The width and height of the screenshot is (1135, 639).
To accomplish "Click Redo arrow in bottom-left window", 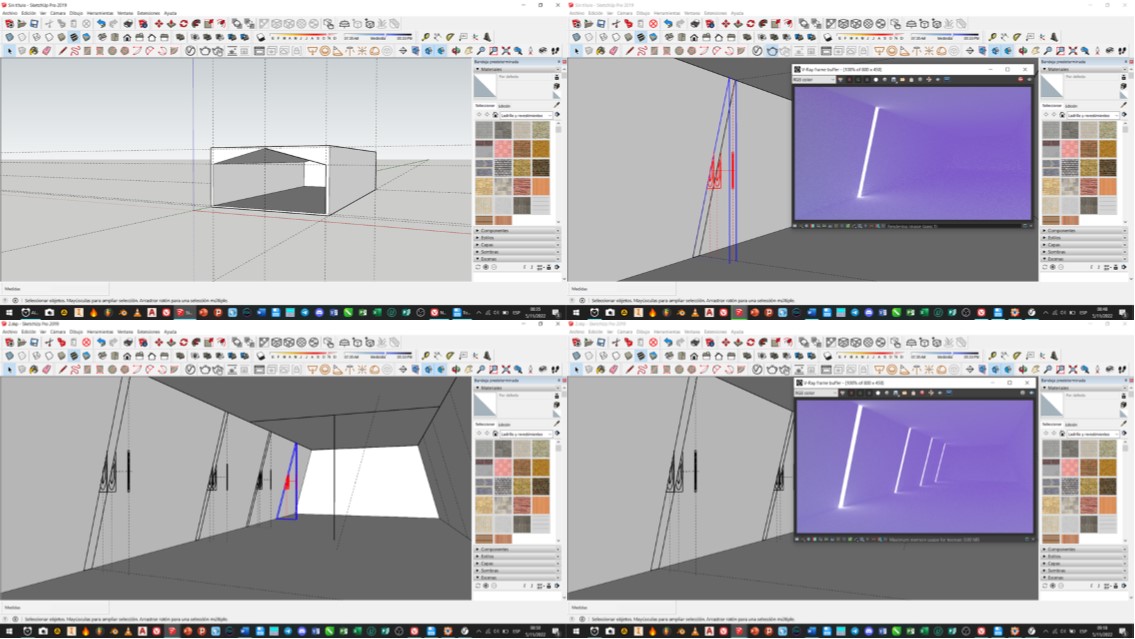I will click(114, 342).
